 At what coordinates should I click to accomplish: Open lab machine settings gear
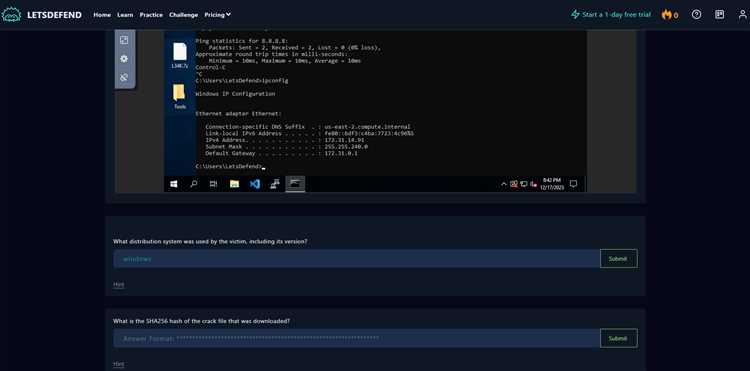coord(124,59)
